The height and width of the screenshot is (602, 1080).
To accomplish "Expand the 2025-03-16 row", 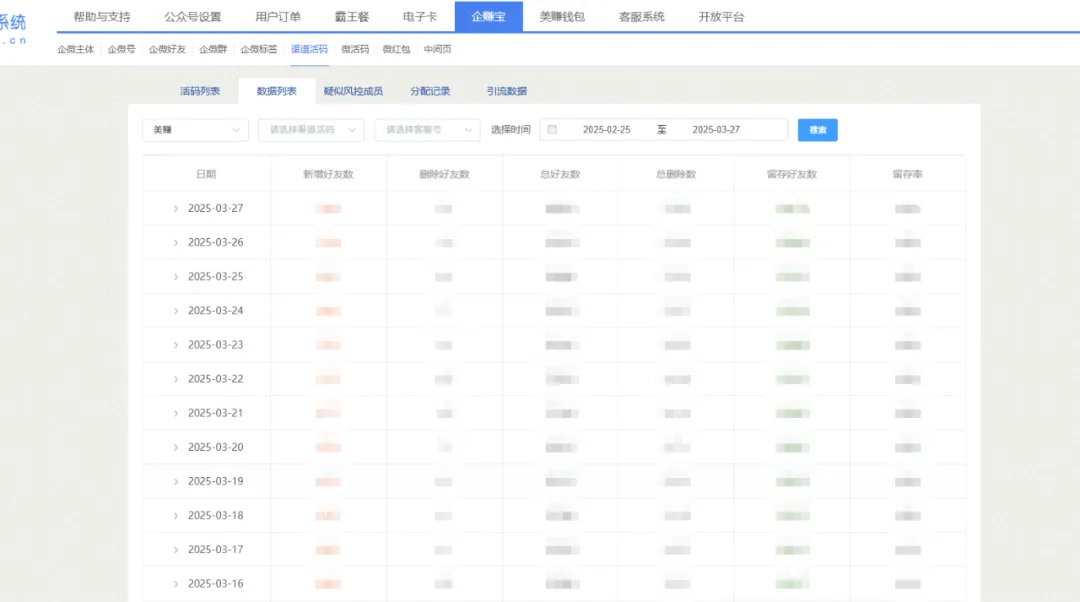I will coord(176,583).
